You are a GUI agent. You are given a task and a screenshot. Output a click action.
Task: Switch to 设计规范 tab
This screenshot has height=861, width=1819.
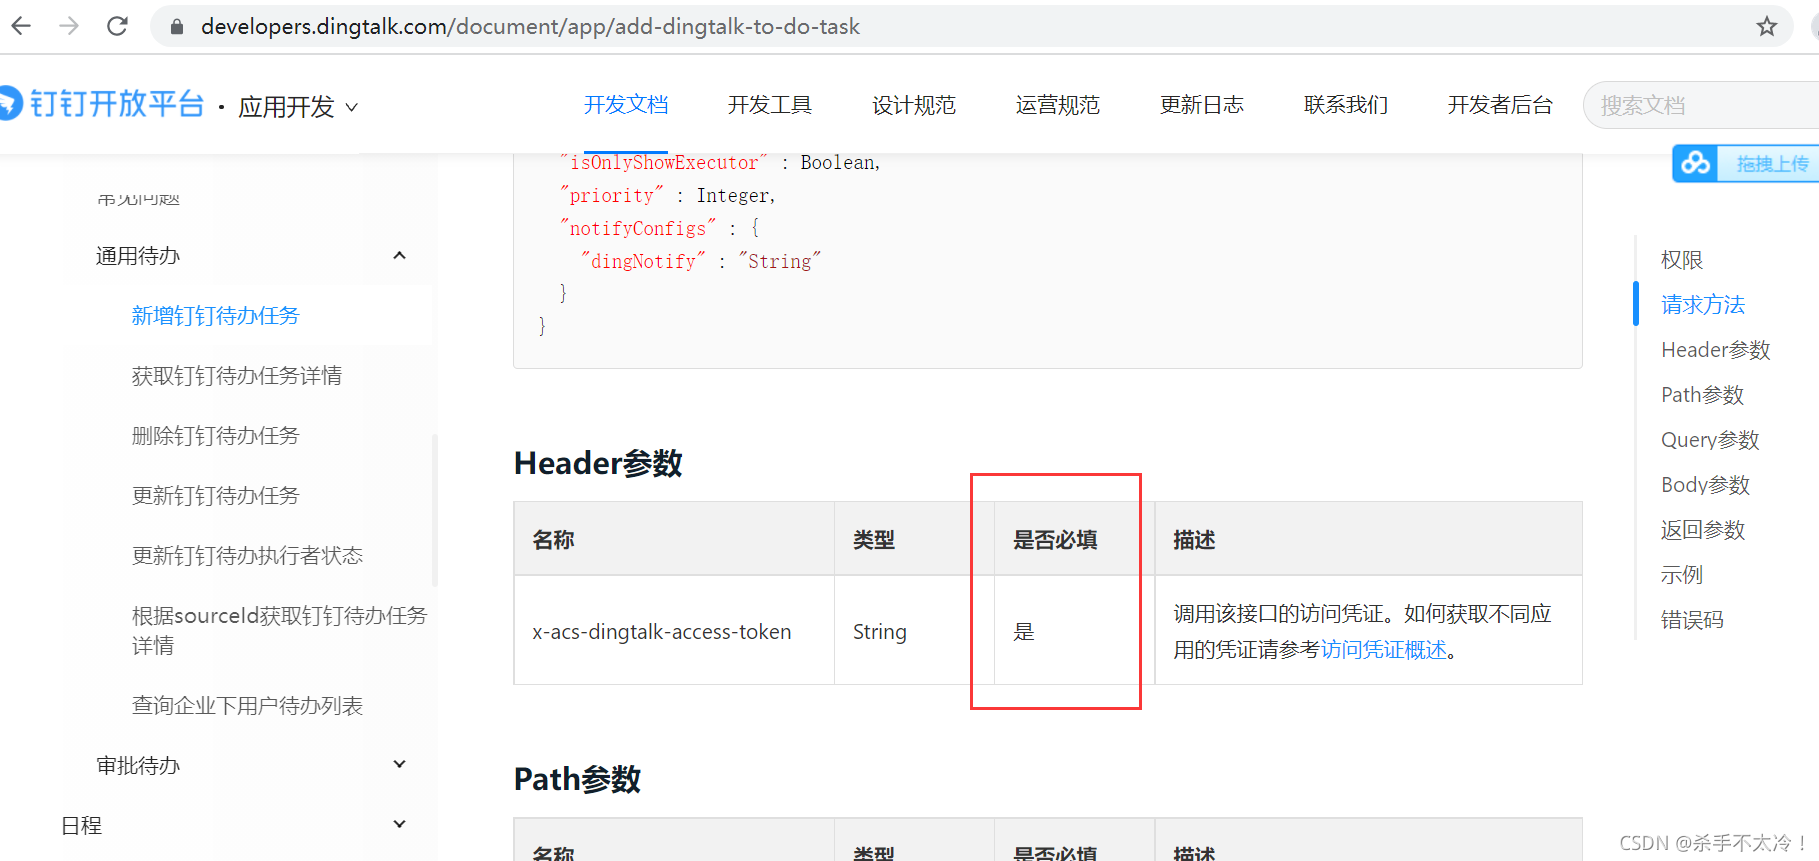914,105
